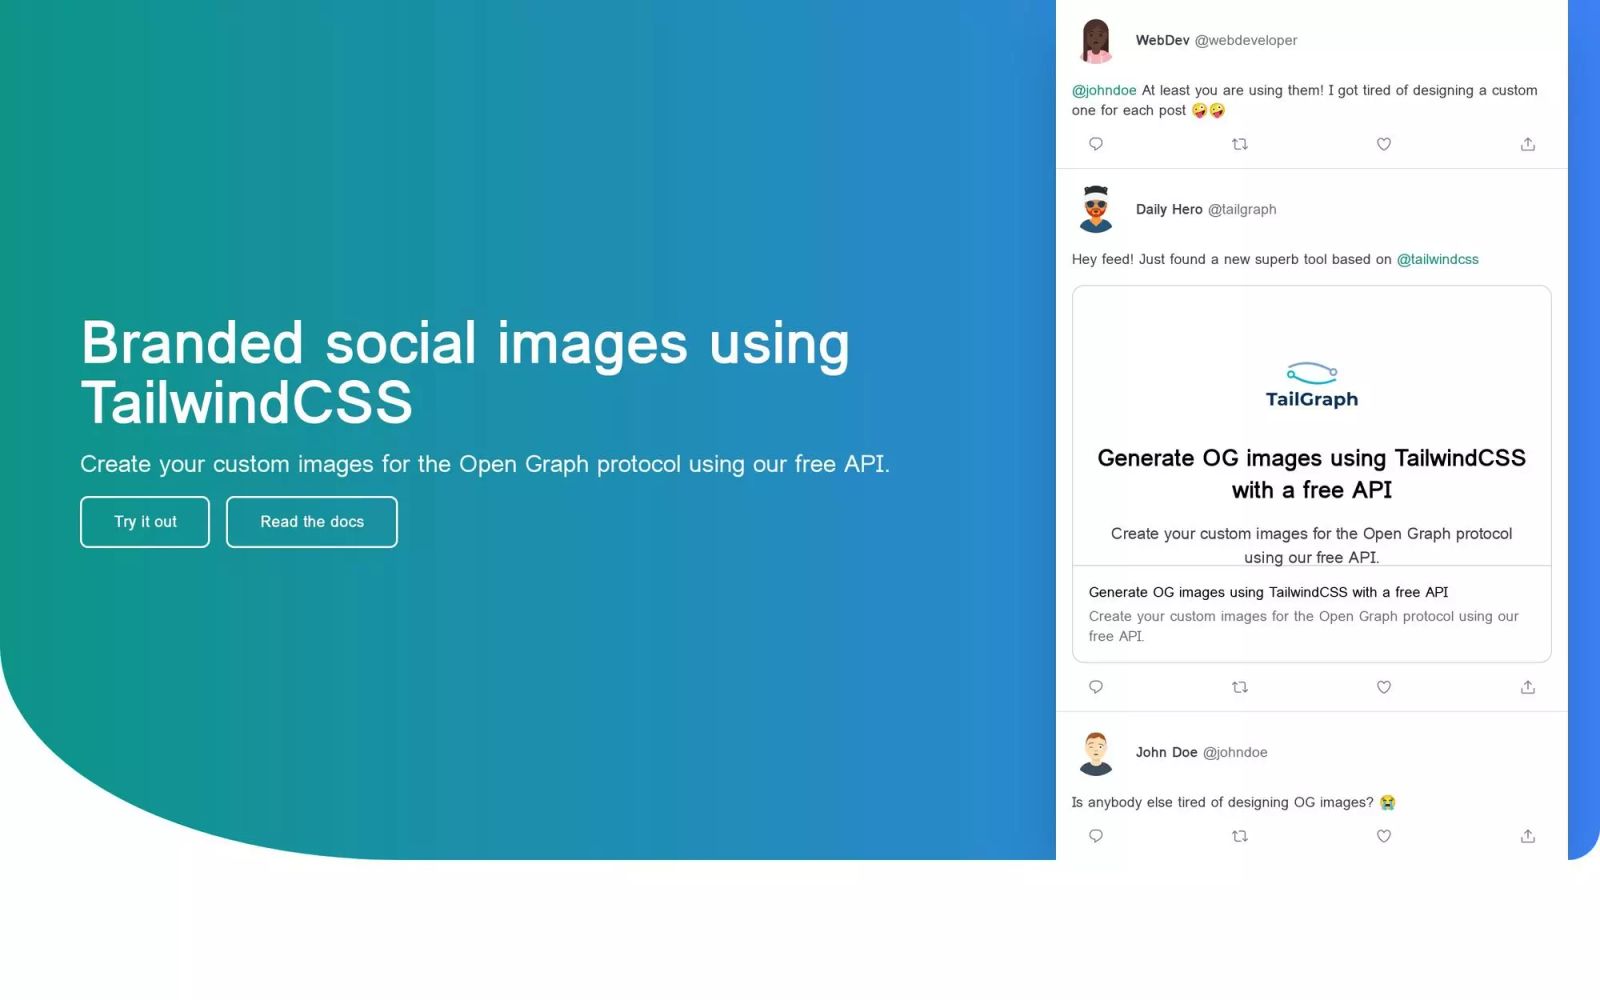Open the WebDev profile avatar

coord(1096,41)
